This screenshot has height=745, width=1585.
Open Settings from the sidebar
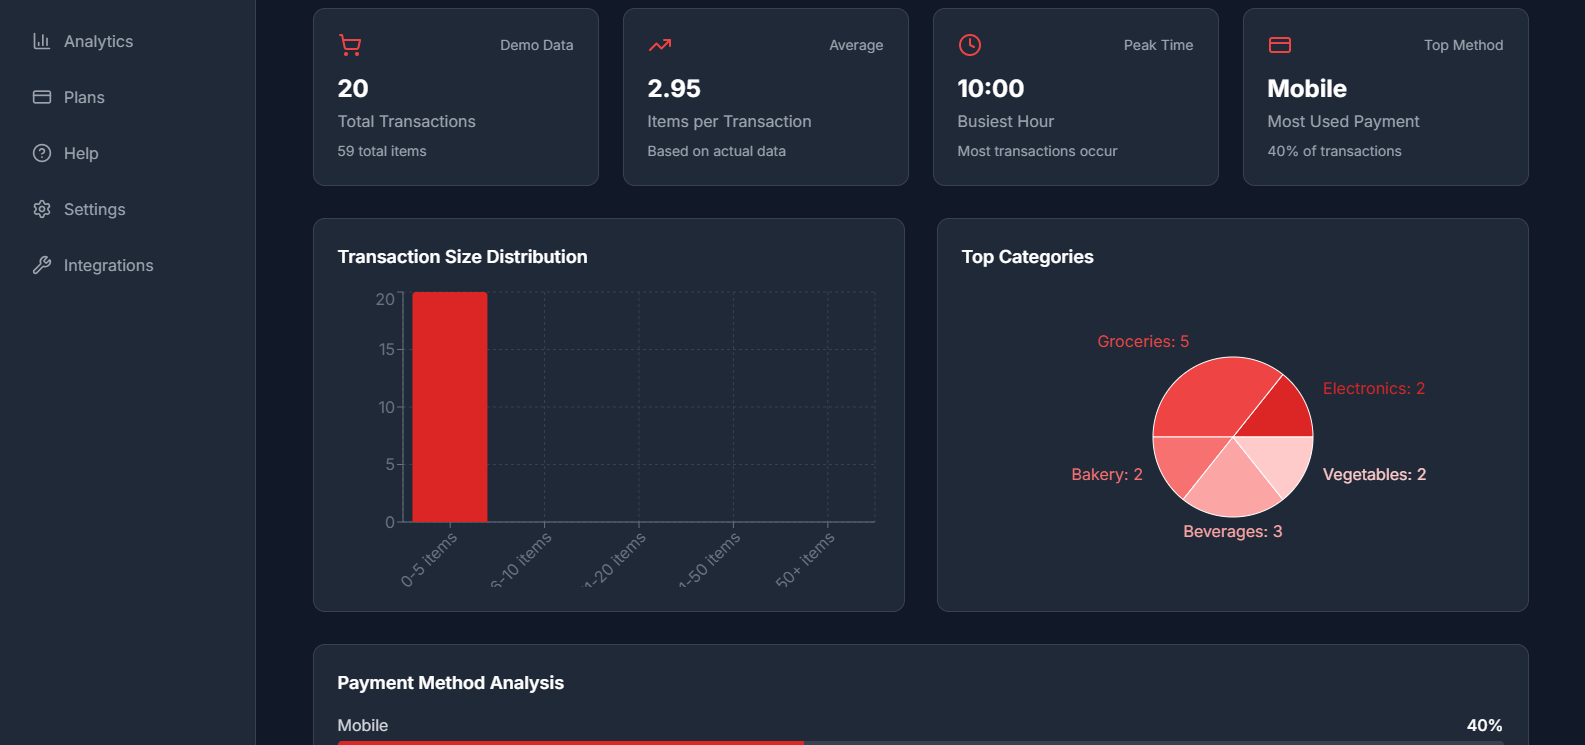[127, 209]
